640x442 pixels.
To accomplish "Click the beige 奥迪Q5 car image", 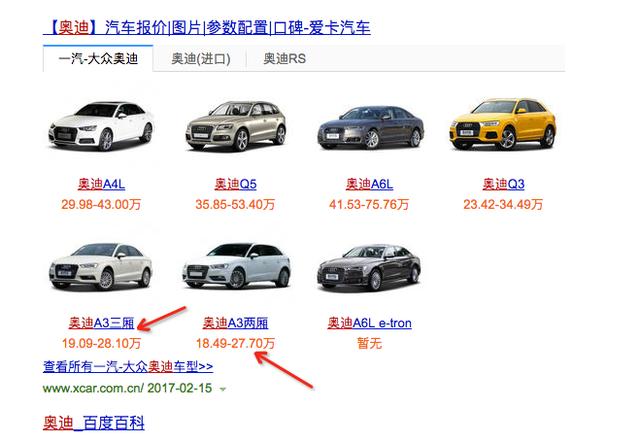I will click(x=236, y=126).
